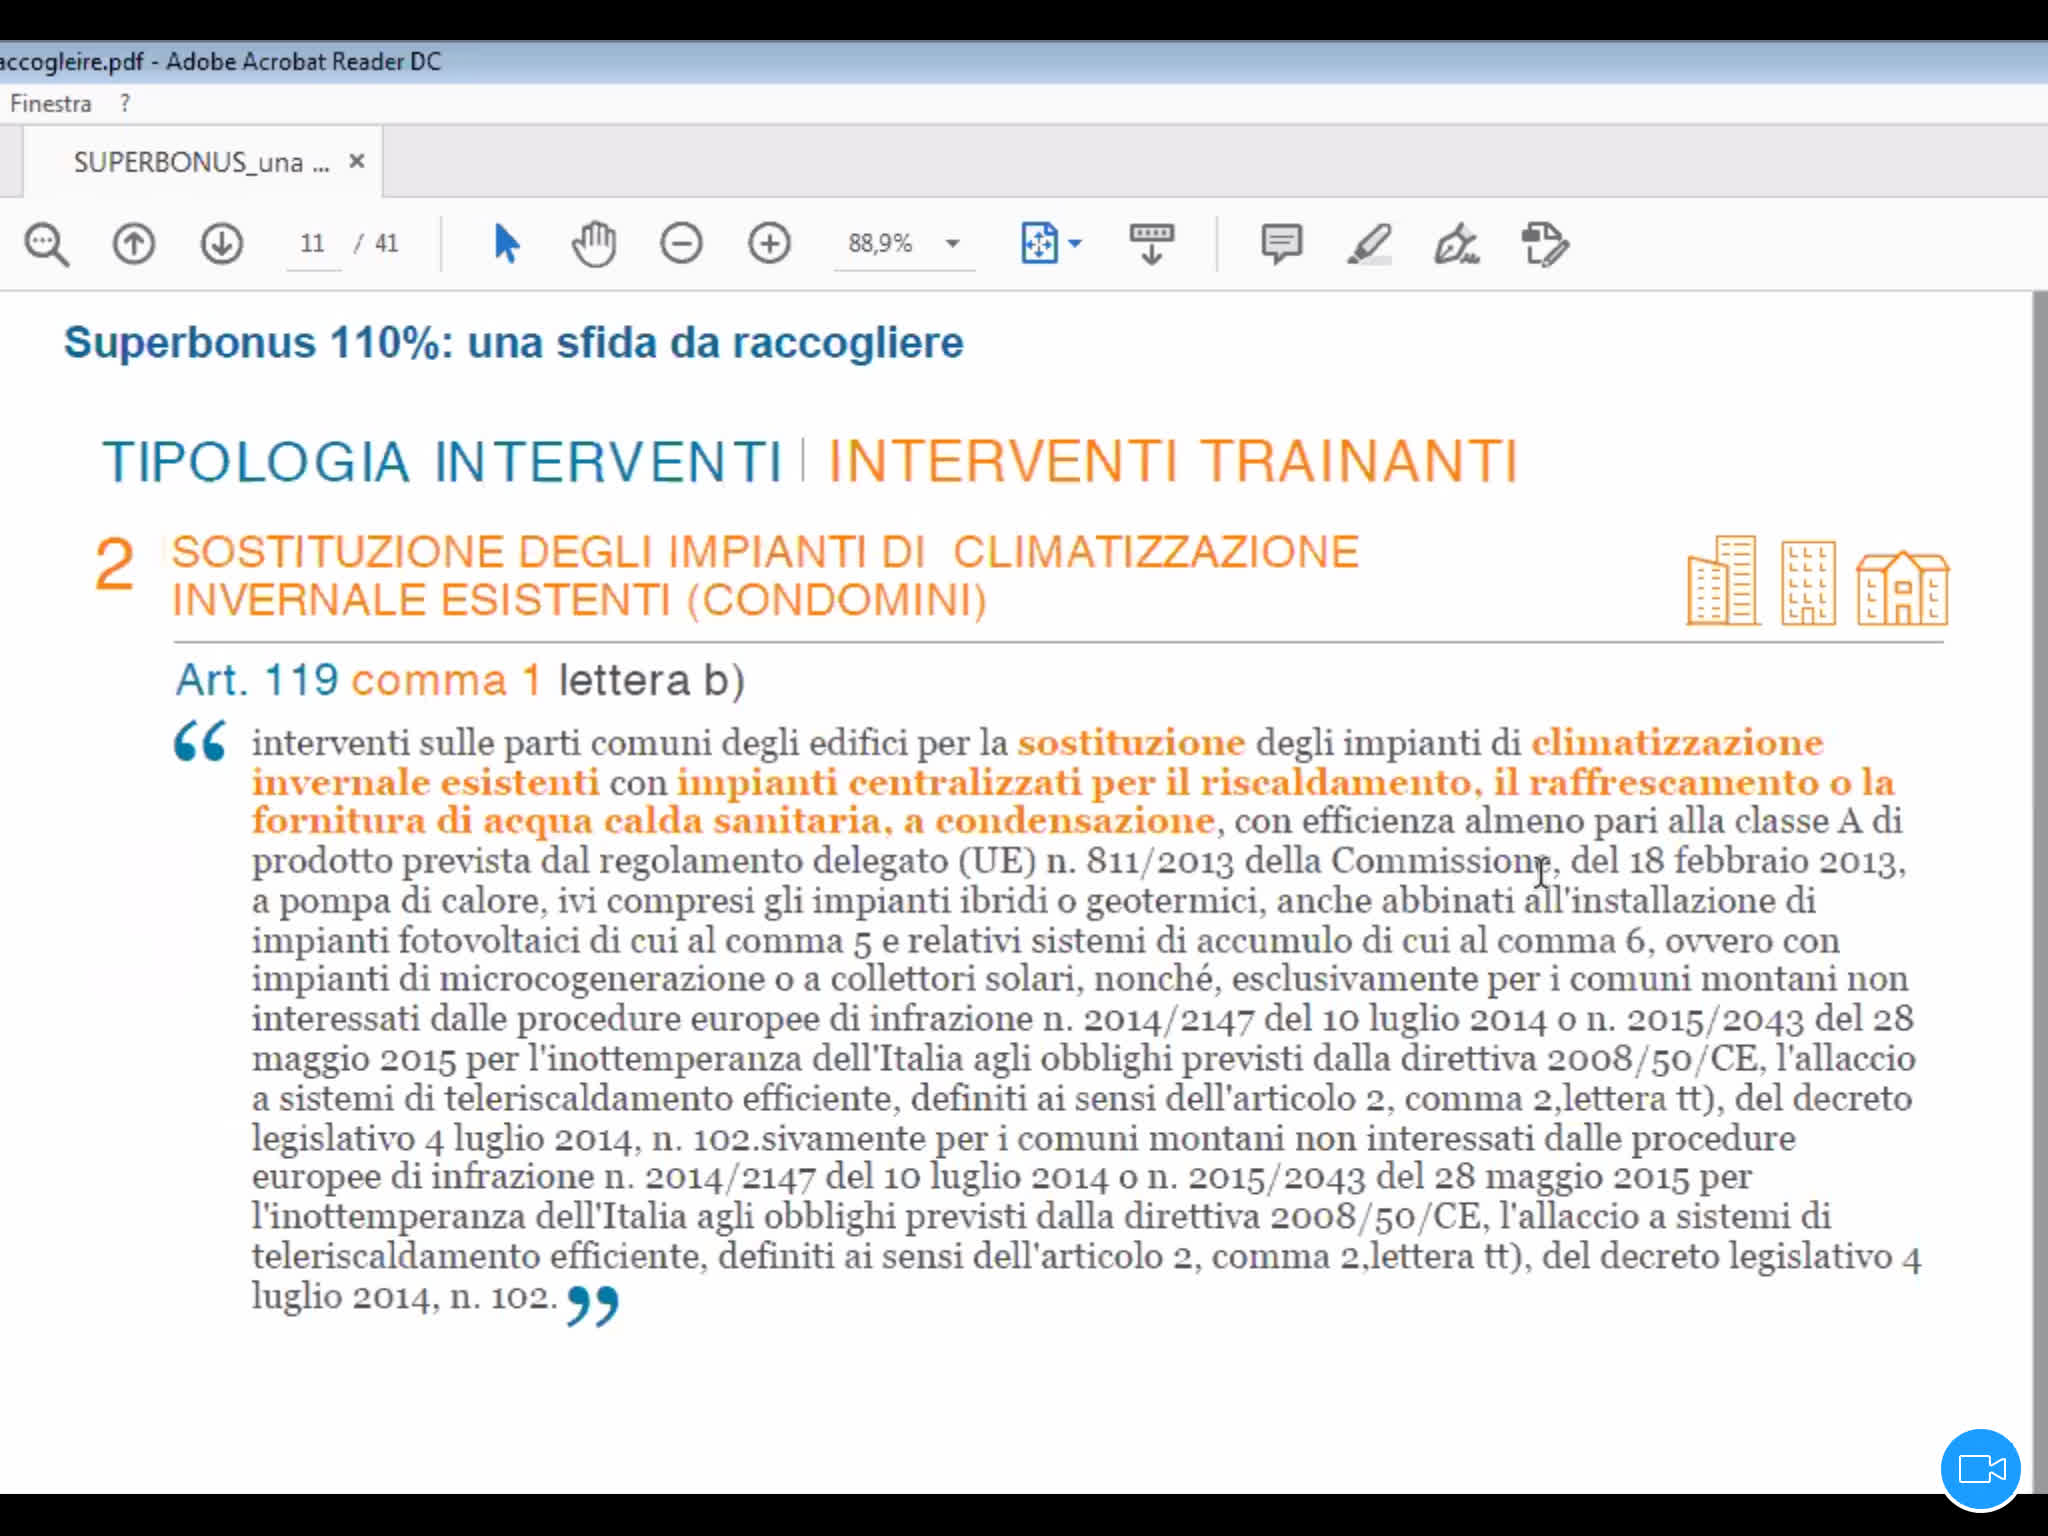The image size is (2048, 1536).
Task: Open the 88,9% zoom level dropdown
Action: pyautogui.click(x=952, y=243)
